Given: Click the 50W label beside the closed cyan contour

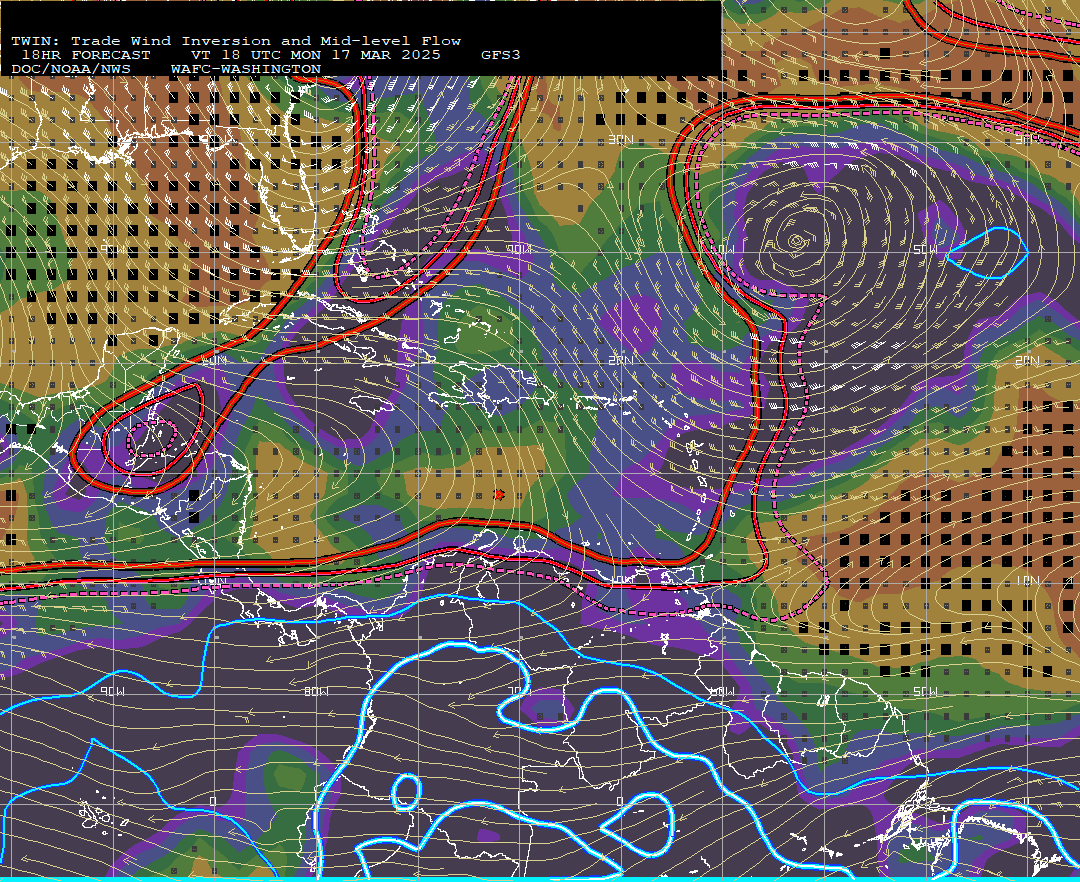Looking at the screenshot, I should (x=925, y=249).
